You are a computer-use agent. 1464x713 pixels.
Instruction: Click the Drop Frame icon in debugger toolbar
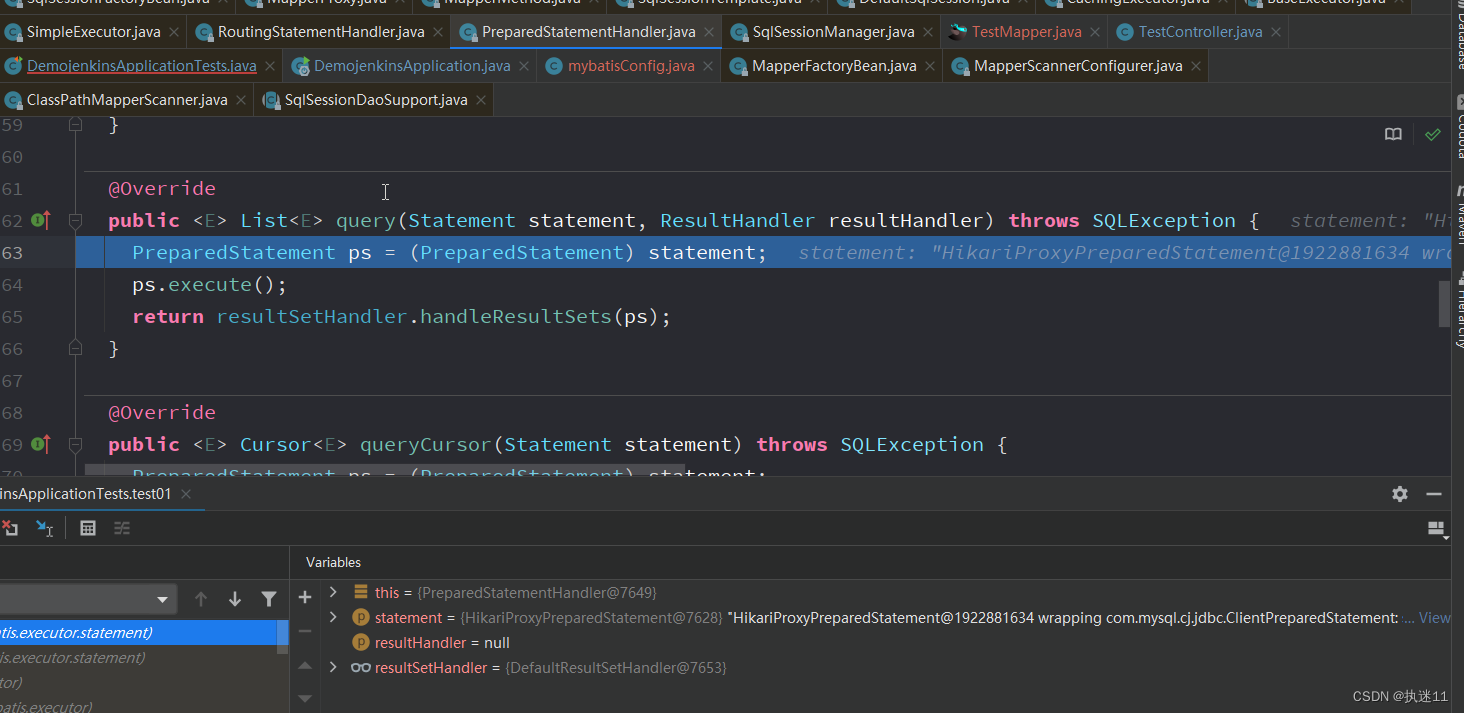pos(10,528)
